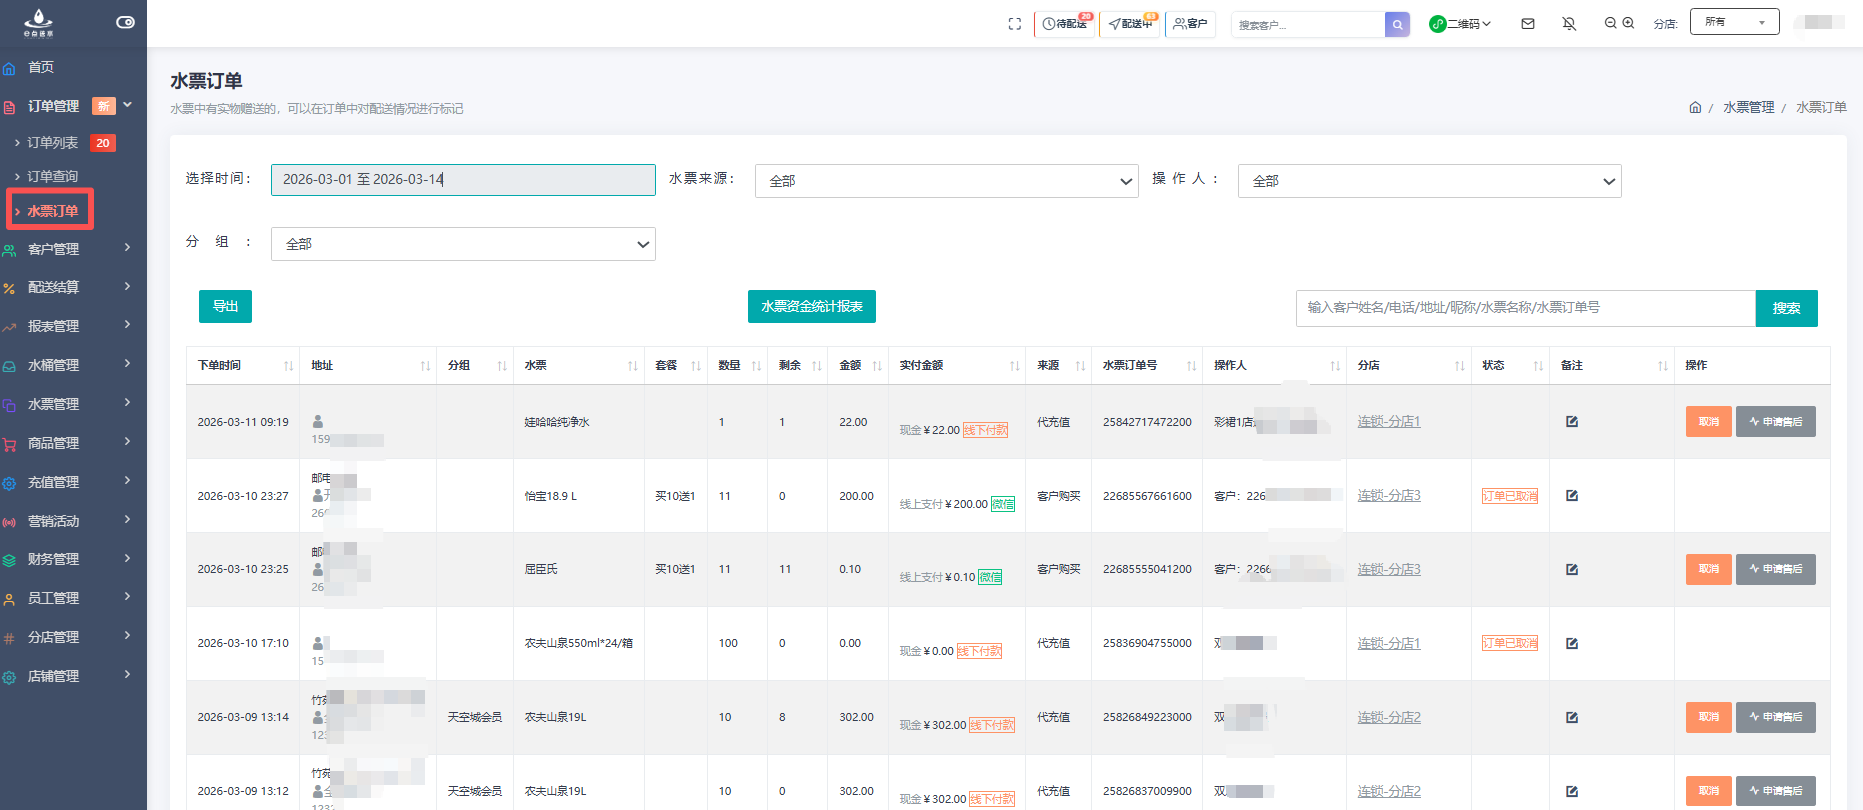Open 财务管理 sidebar menu
The image size is (1863, 810).
(68, 559)
